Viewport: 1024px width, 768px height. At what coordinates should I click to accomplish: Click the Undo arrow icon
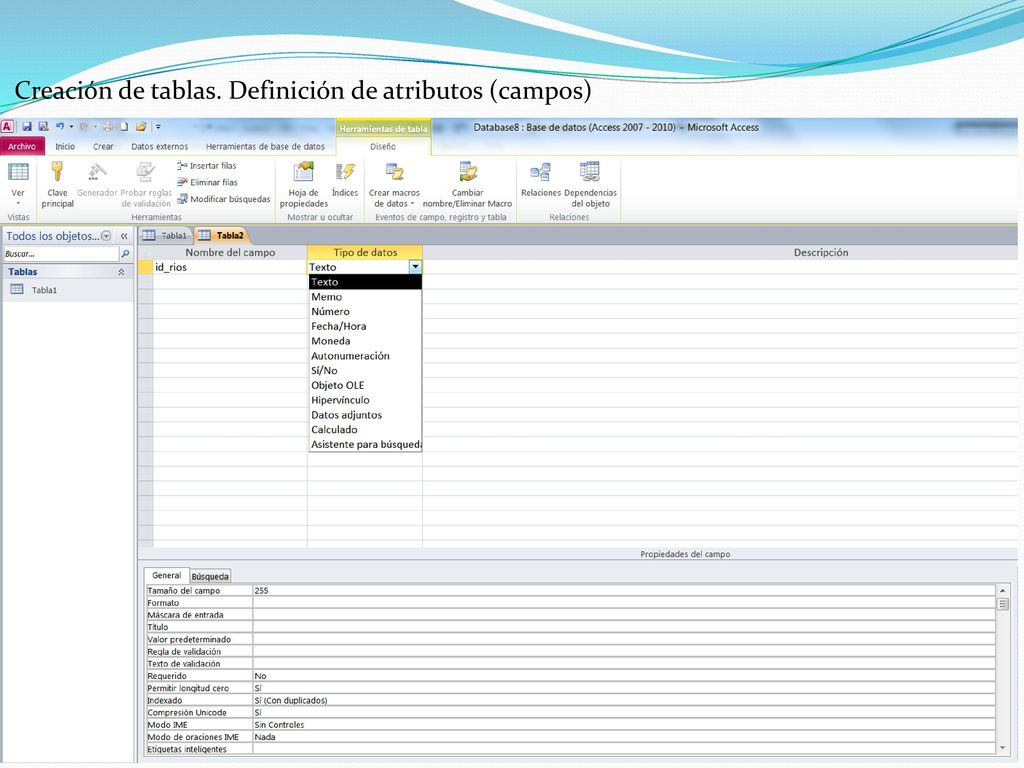point(60,127)
